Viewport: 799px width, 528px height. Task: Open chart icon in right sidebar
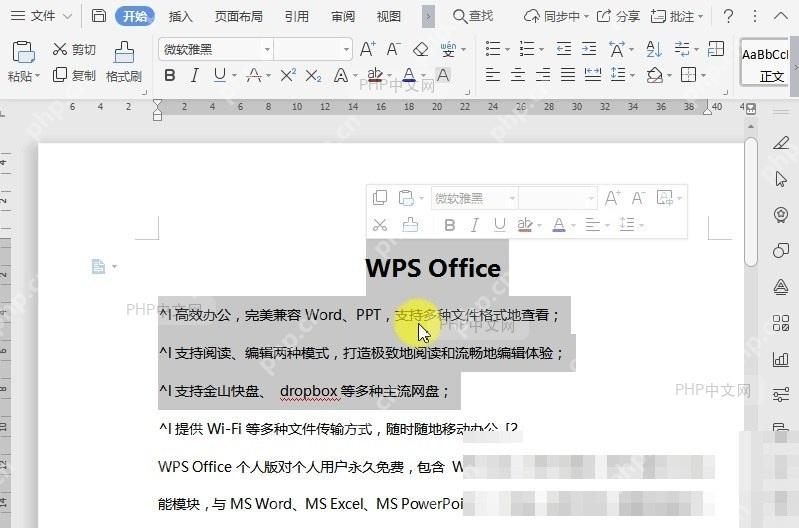(x=781, y=359)
